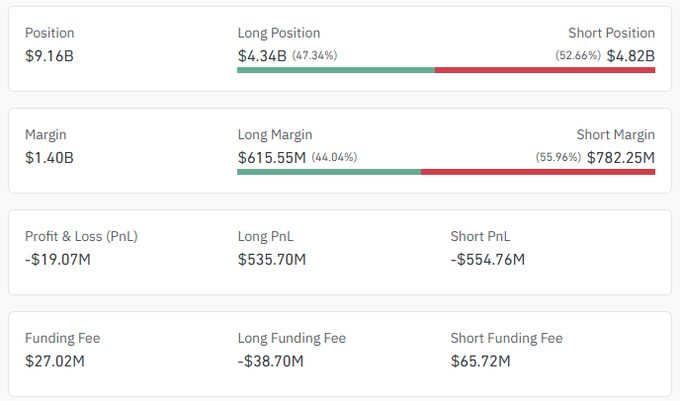Select the short position percentage 52.66%
Image resolution: width=680 pixels, height=401 pixels.
[578, 55]
